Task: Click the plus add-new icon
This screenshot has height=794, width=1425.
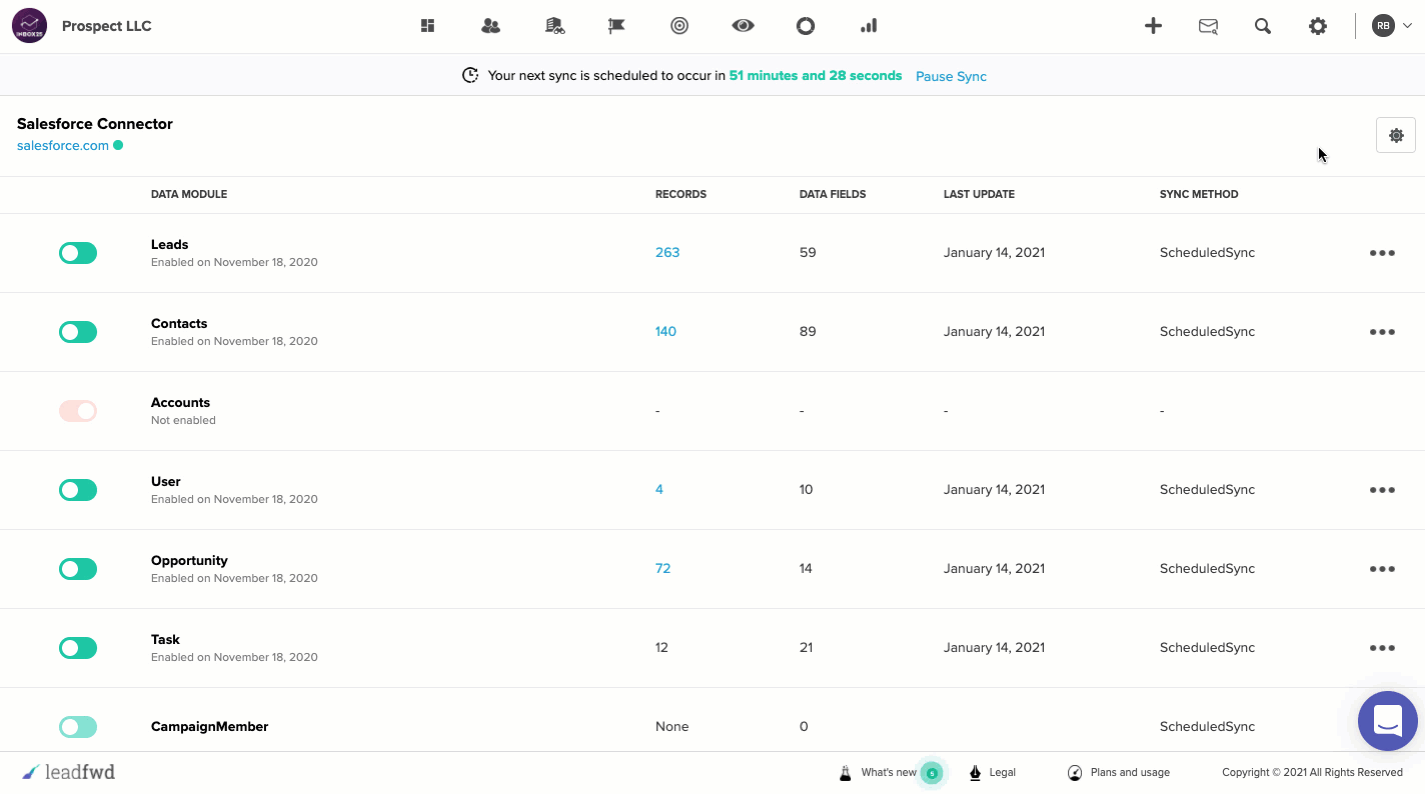Action: click(1153, 26)
